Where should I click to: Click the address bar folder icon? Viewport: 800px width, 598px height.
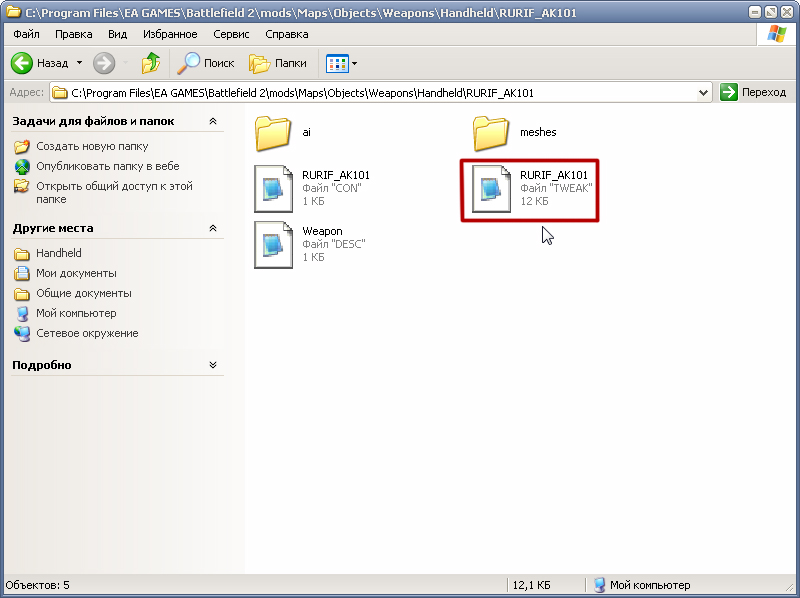click(x=60, y=93)
